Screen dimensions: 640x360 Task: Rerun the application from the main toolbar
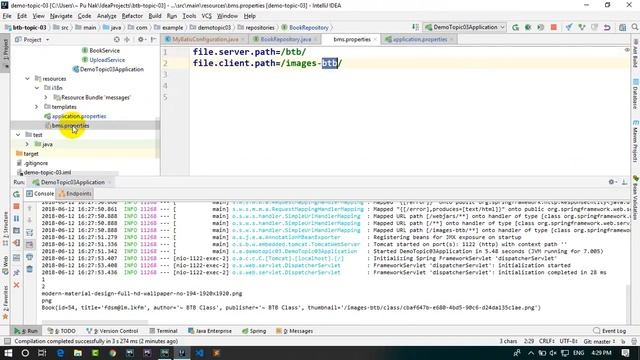516,27
